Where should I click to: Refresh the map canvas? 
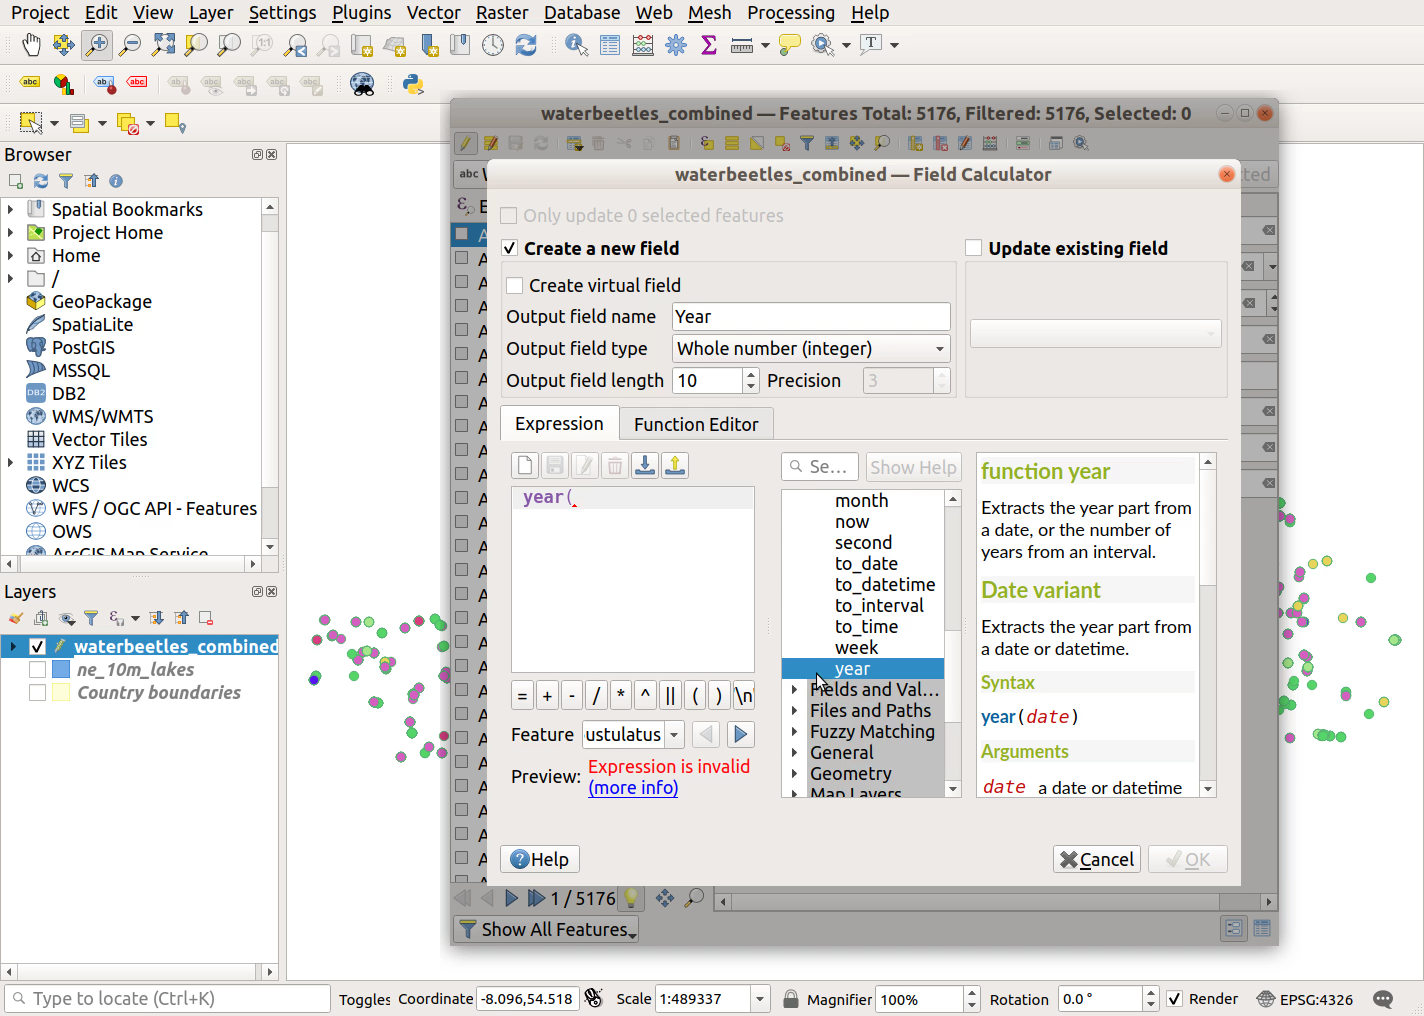pyautogui.click(x=526, y=45)
